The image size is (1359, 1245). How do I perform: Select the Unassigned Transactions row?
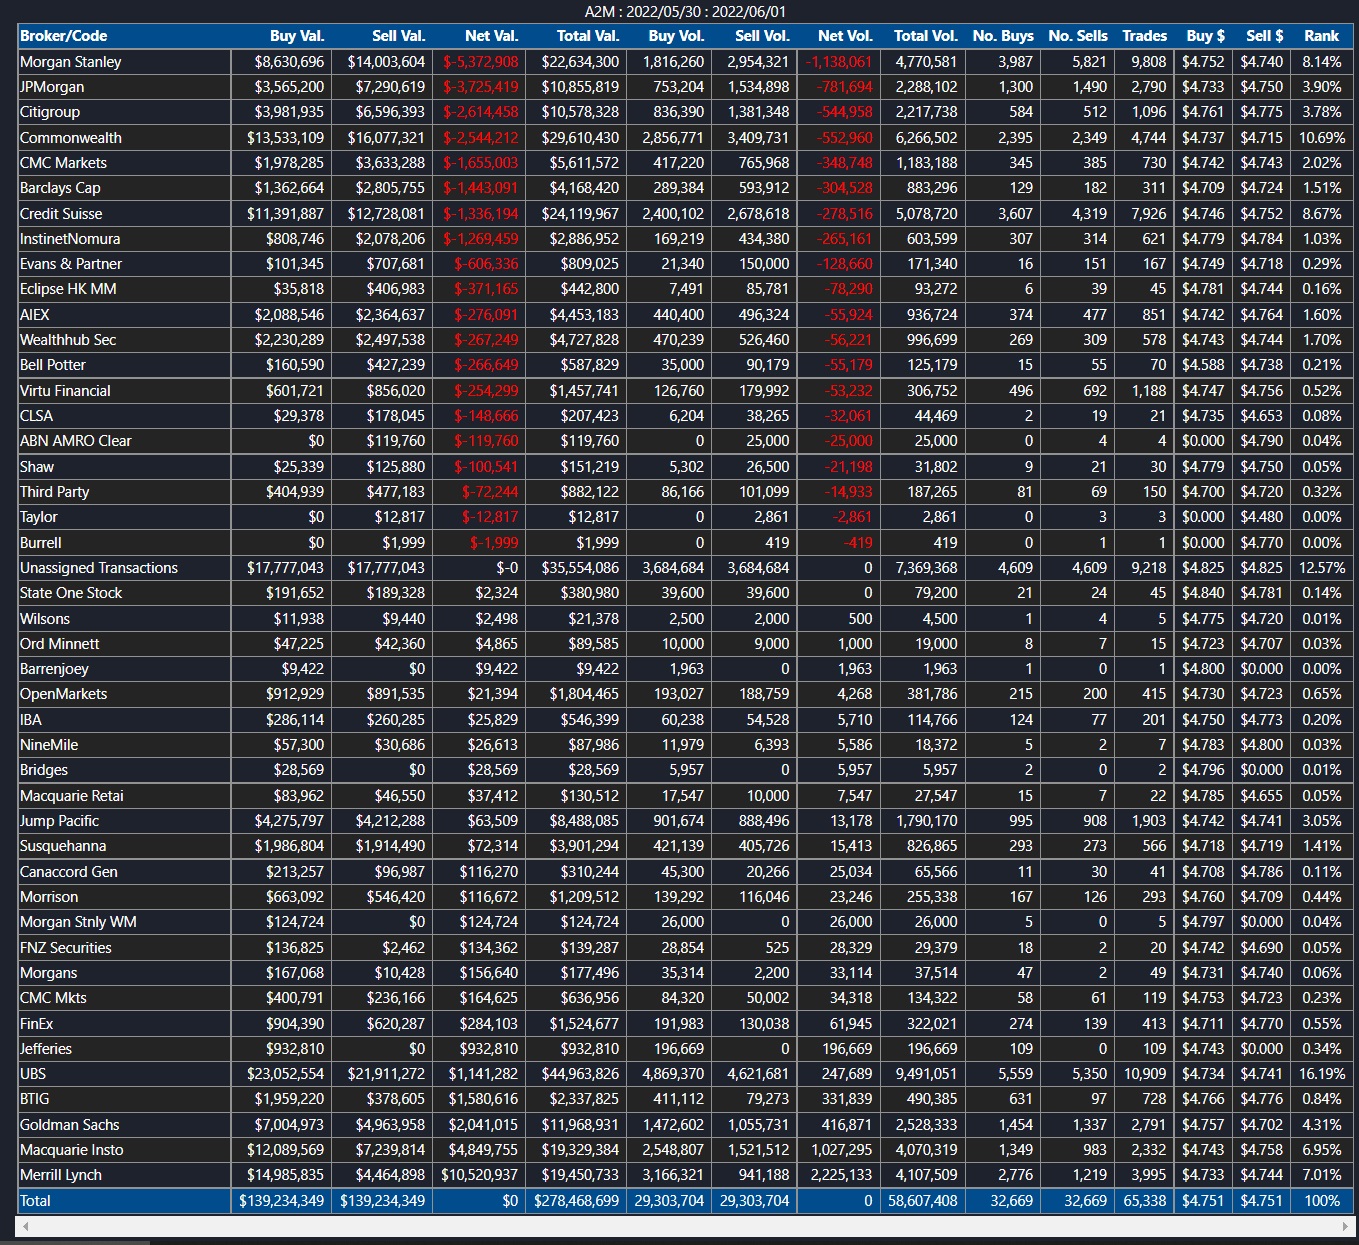(685, 568)
